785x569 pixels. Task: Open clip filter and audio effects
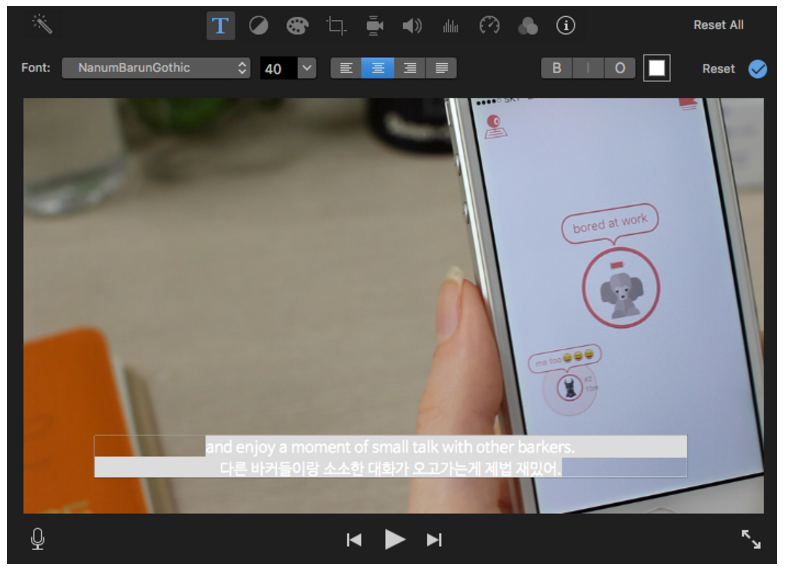(528, 26)
